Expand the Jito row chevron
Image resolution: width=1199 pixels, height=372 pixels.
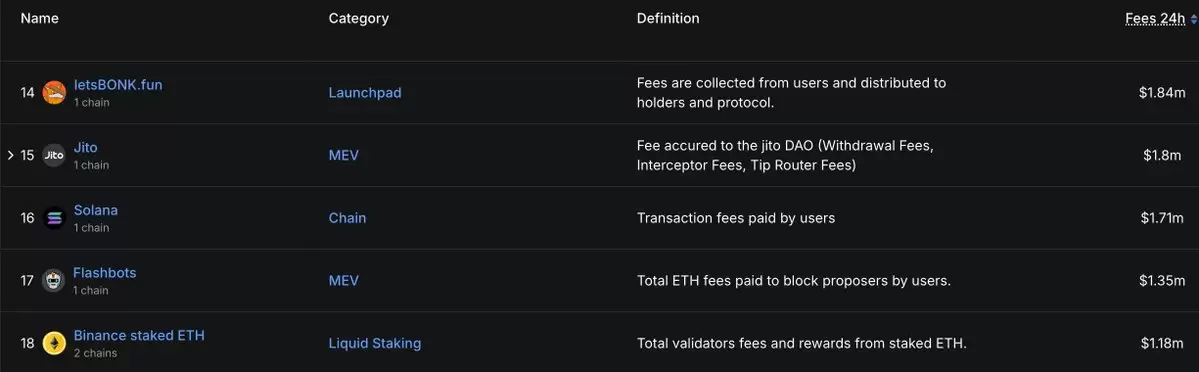pyautogui.click(x=11, y=155)
